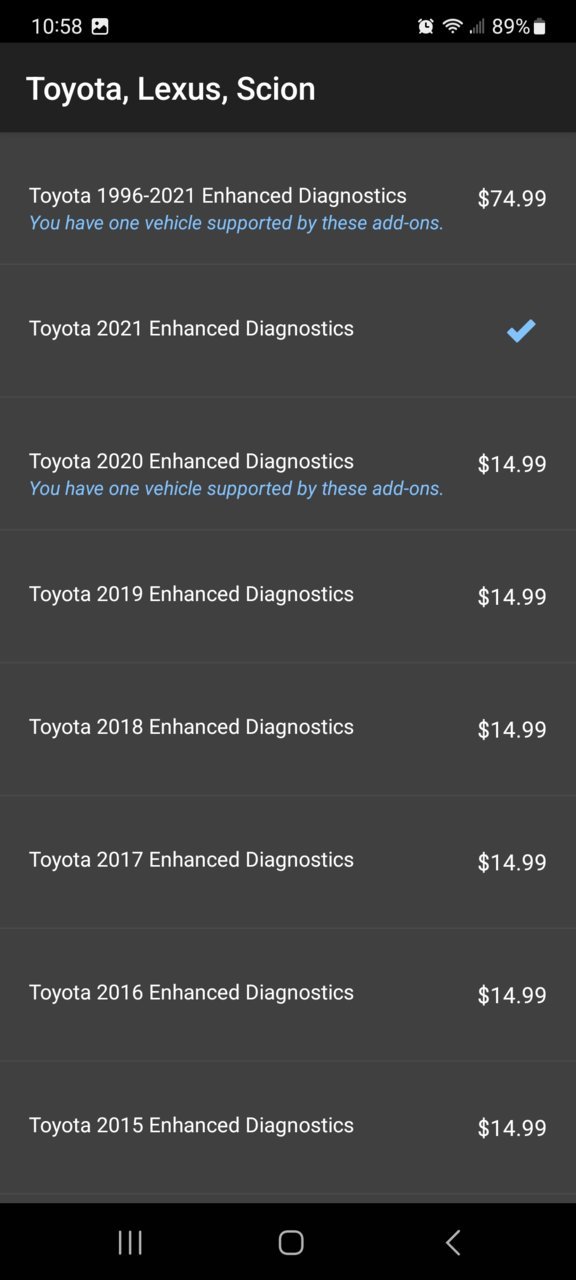Tap the Android home button

(x=291, y=1242)
